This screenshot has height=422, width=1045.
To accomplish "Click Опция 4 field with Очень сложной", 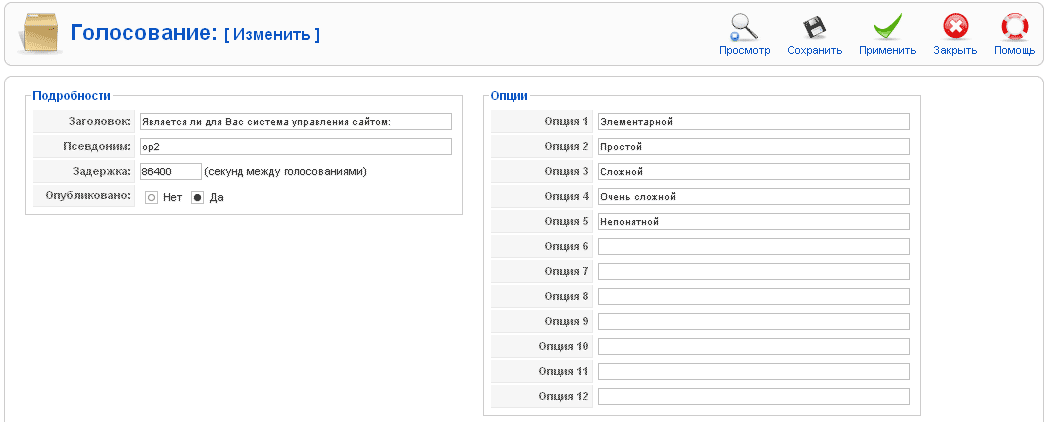I will tap(753, 197).
